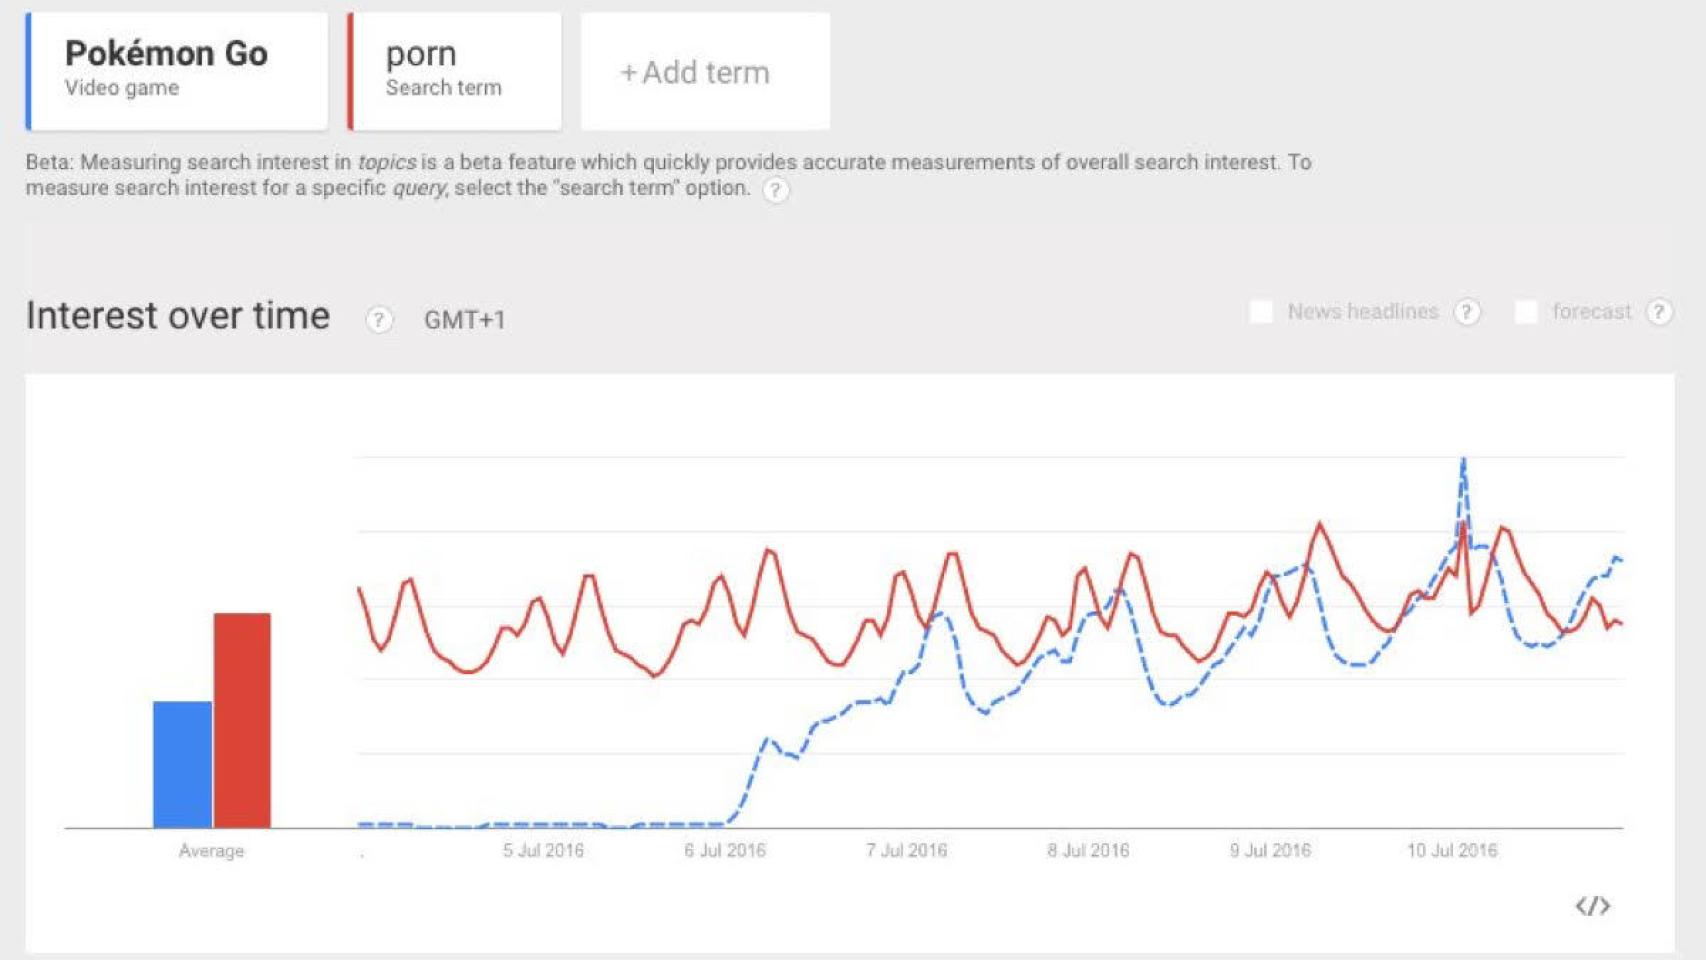The height and width of the screenshot is (960, 1706).
Task: Click the Interest over time heading
Action: tap(178, 316)
